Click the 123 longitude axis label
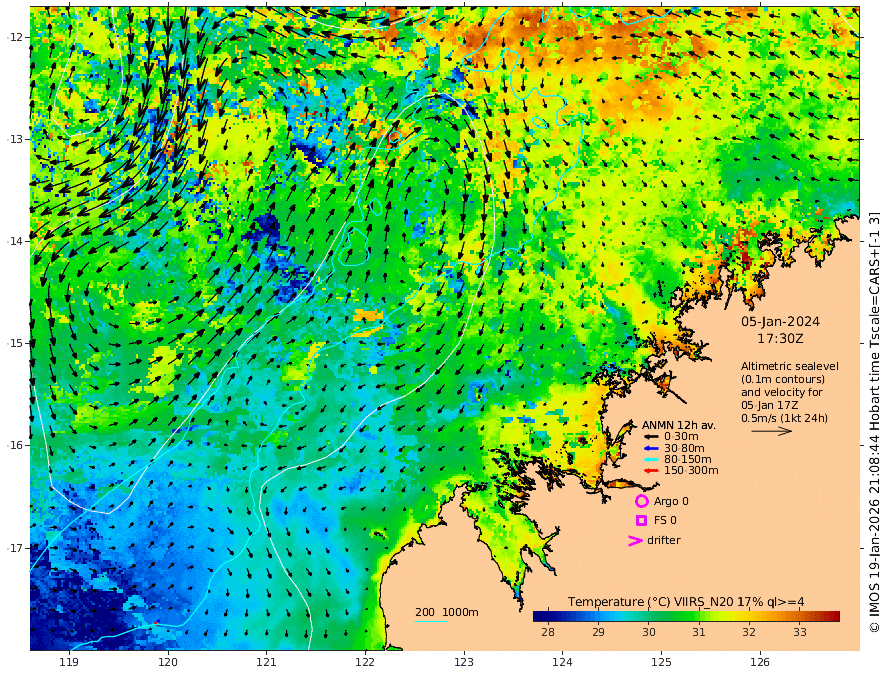Viewport: 880px width, 680px height. pyautogui.click(x=464, y=663)
